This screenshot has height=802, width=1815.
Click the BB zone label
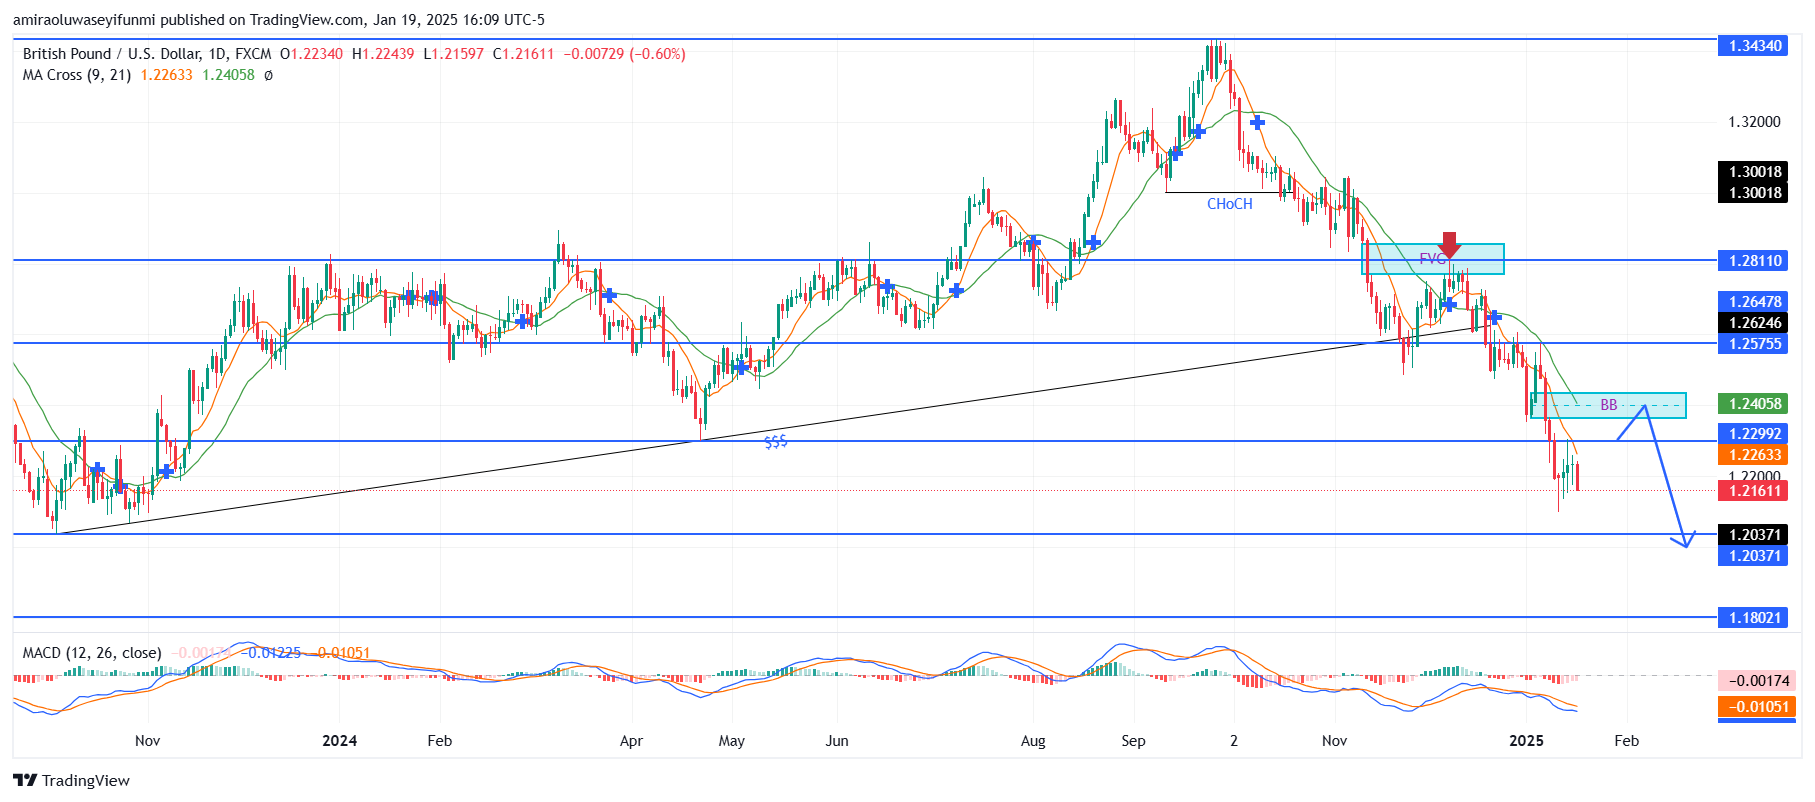coord(1608,405)
